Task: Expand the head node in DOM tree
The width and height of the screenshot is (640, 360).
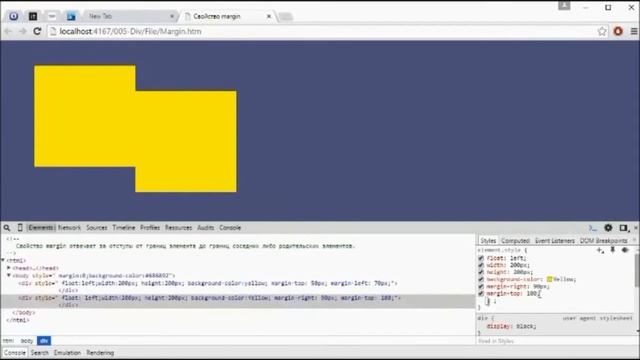Action: (9, 268)
